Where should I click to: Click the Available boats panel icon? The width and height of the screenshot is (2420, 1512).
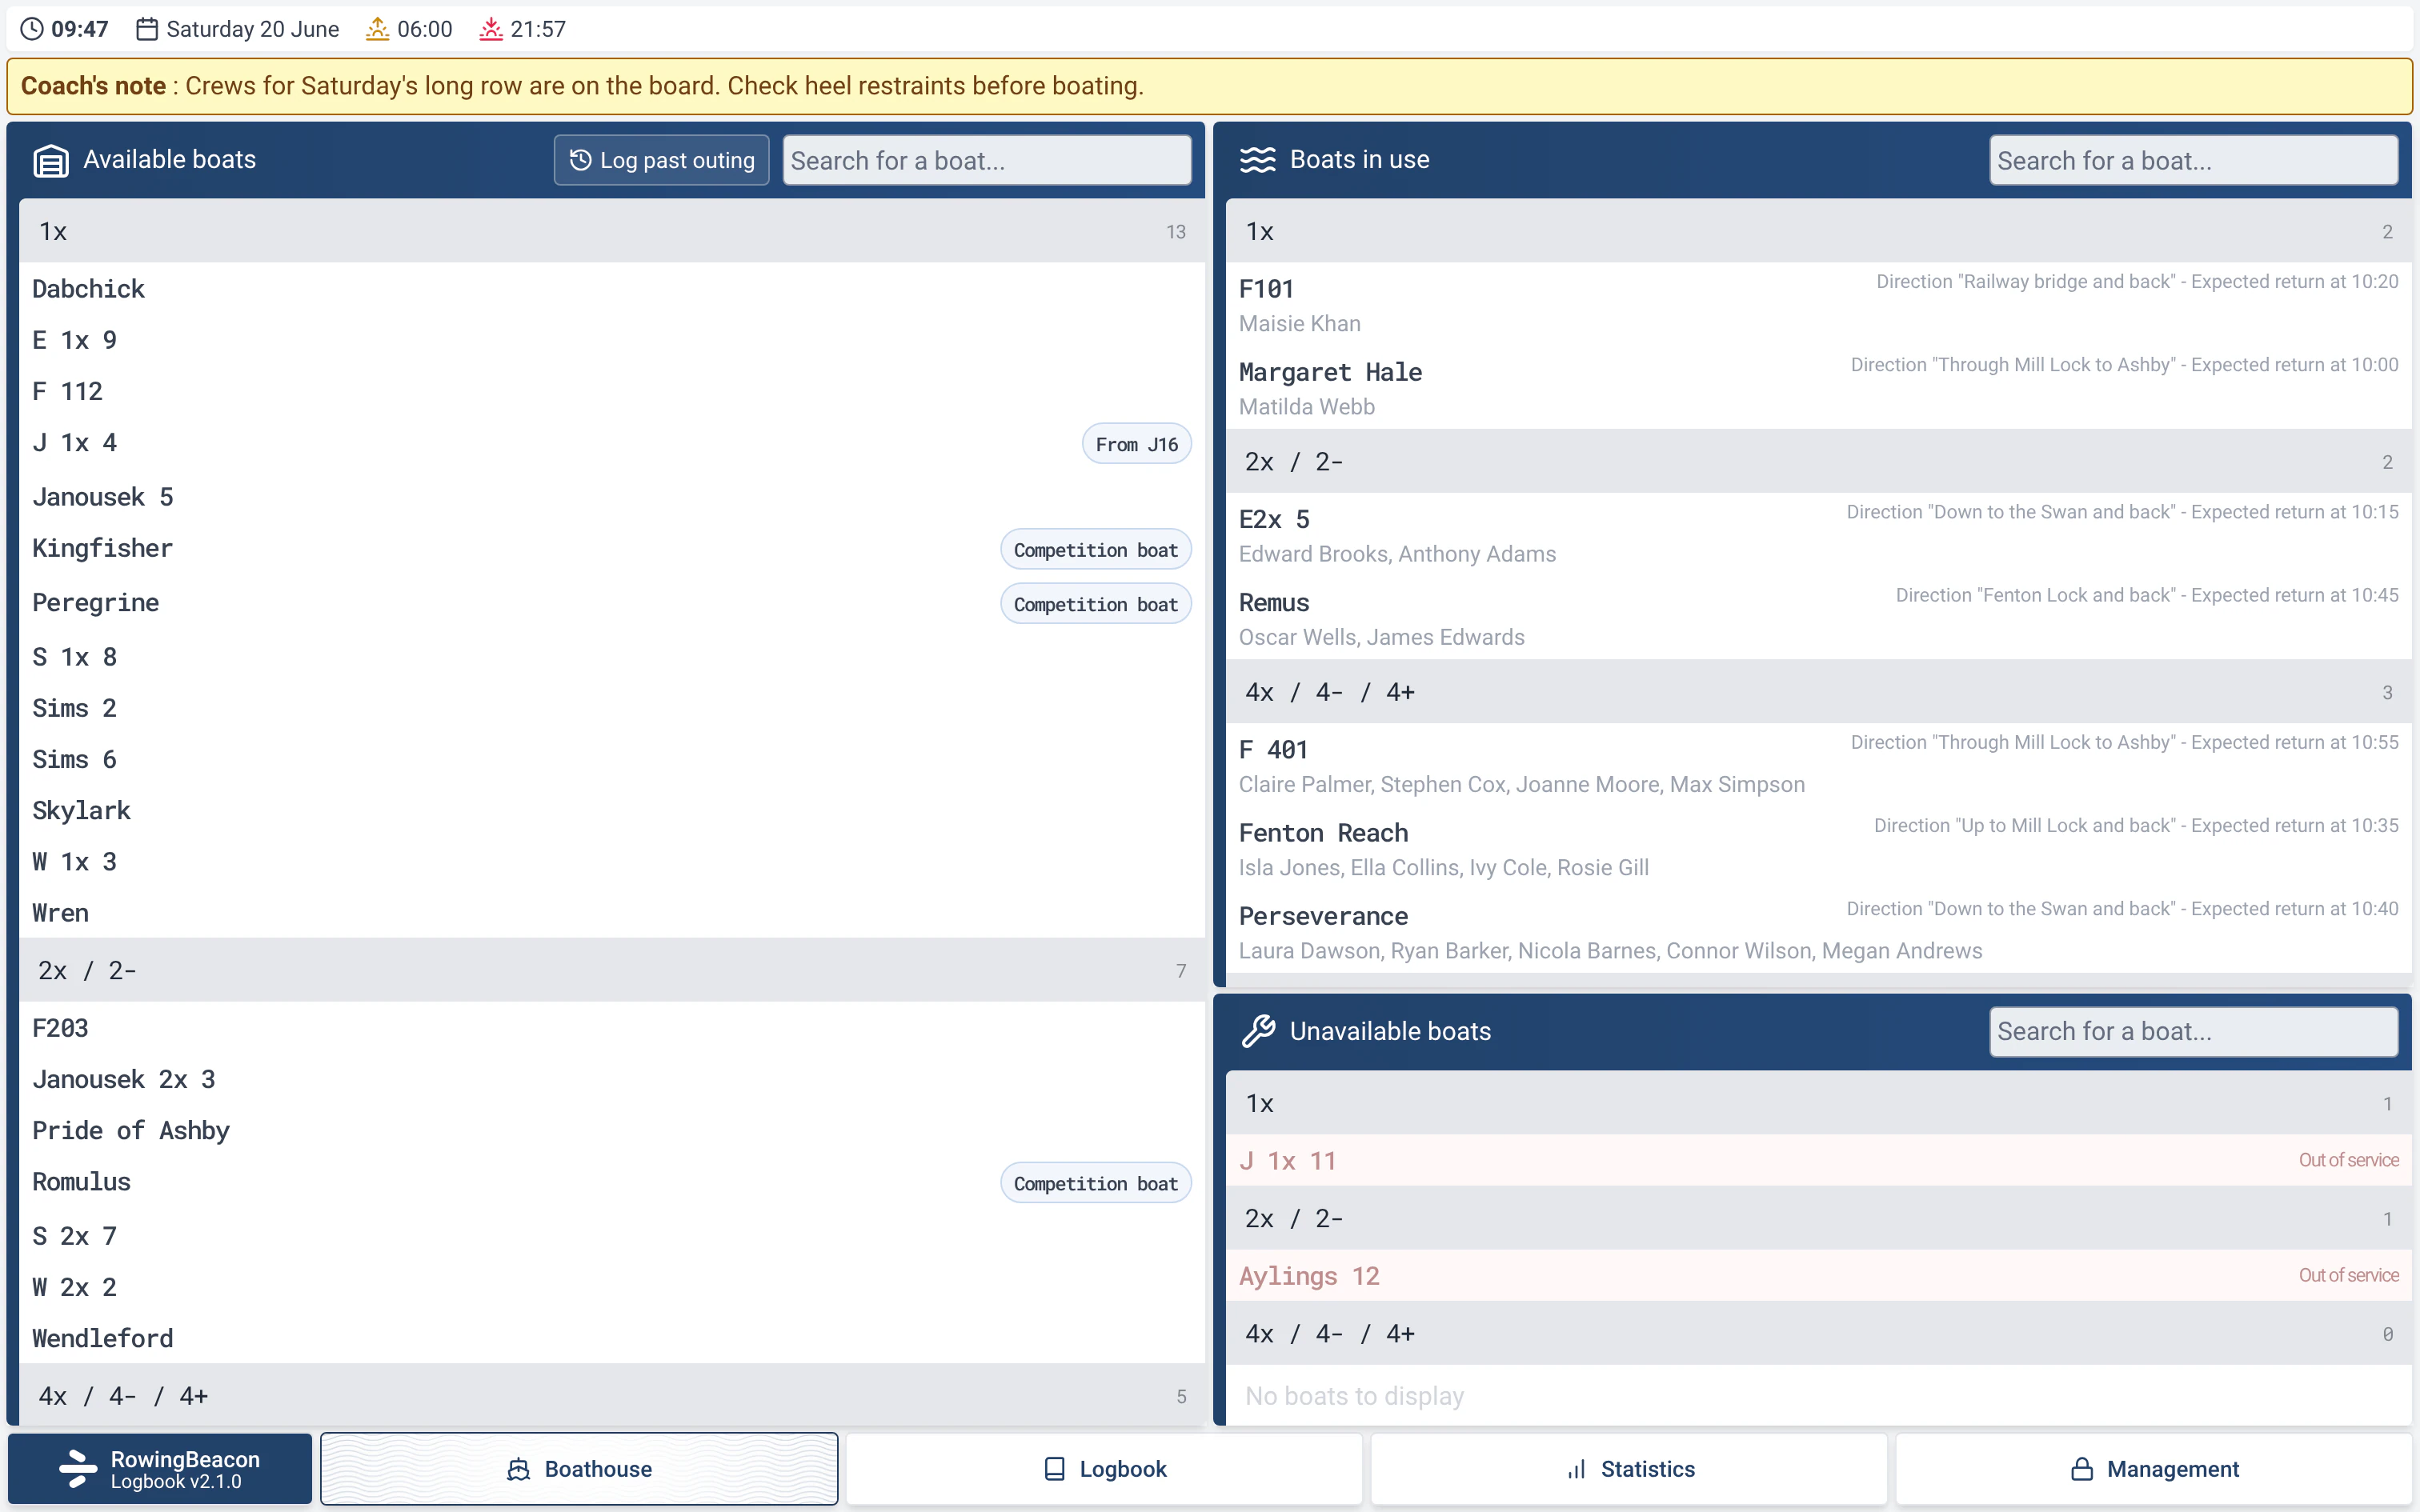pyautogui.click(x=51, y=160)
